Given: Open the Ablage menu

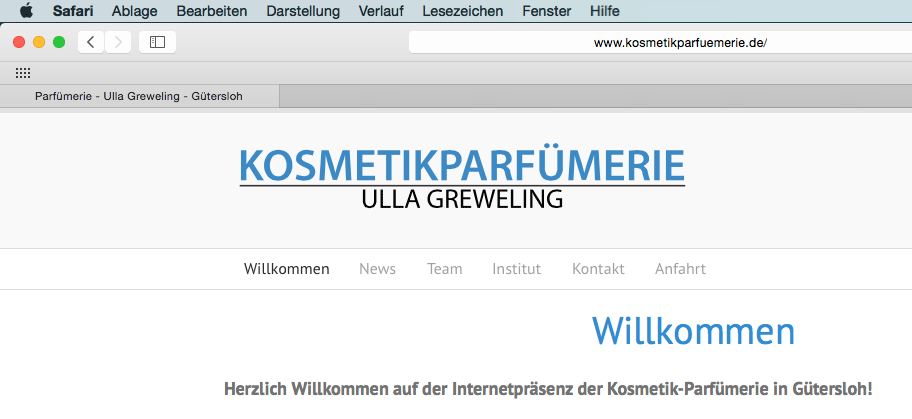Looking at the screenshot, I should click(135, 11).
